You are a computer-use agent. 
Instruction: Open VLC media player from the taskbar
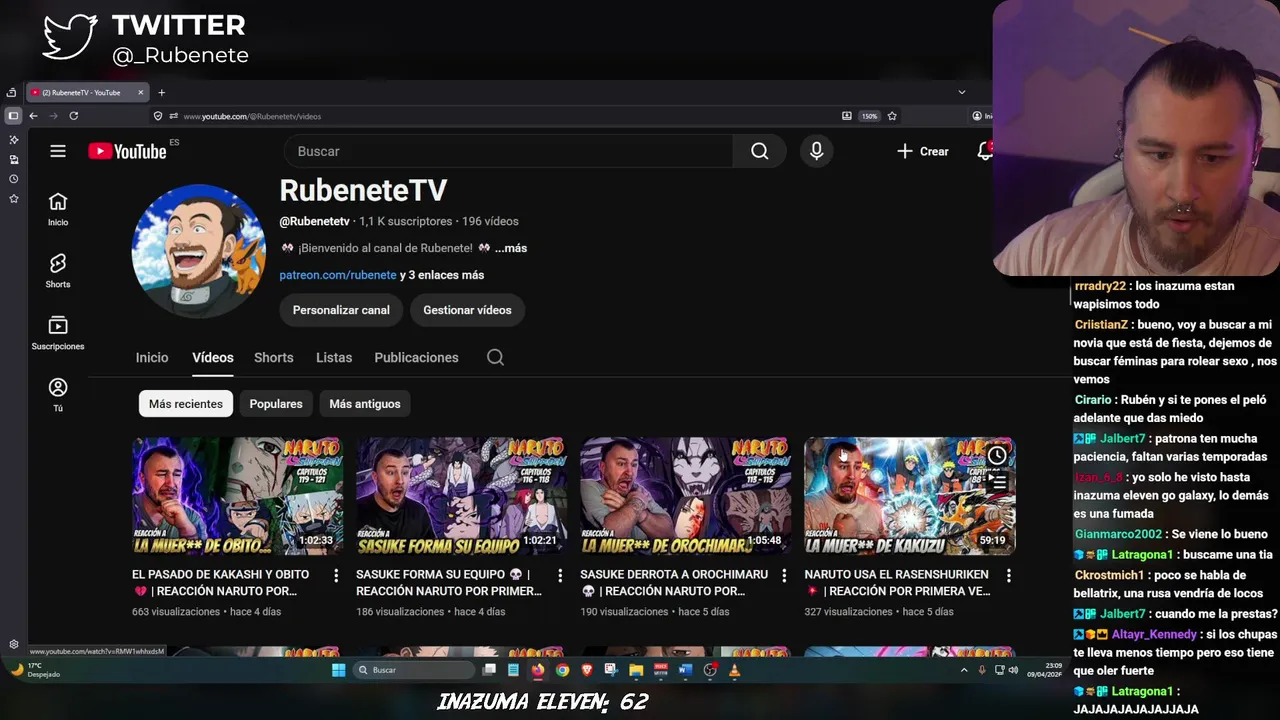pos(735,670)
